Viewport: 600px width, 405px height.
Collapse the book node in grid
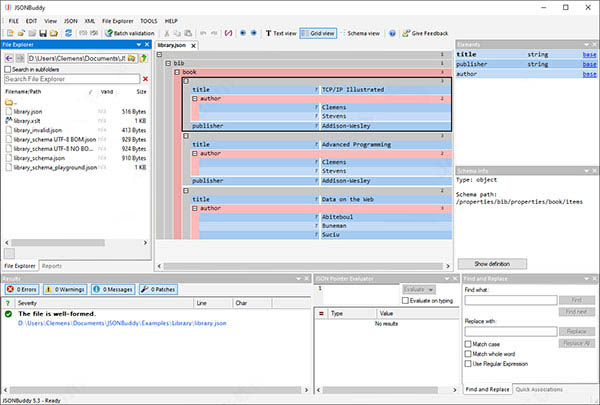click(x=178, y=73)
